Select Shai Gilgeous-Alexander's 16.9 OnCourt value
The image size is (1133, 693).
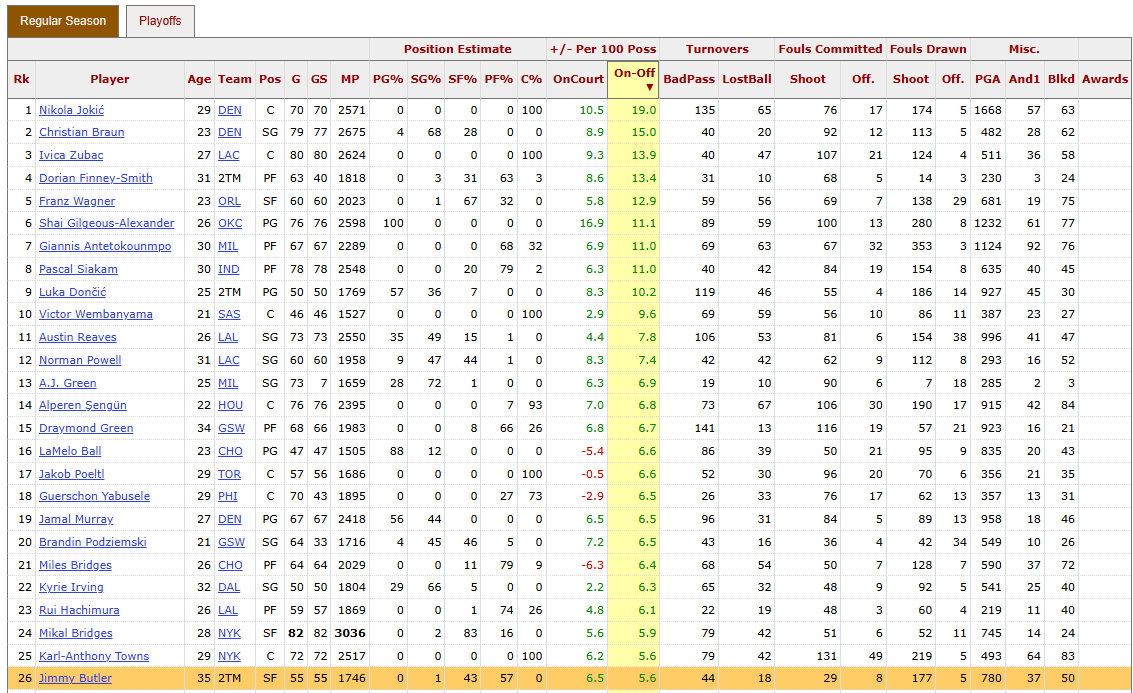[x=592, y=223]
